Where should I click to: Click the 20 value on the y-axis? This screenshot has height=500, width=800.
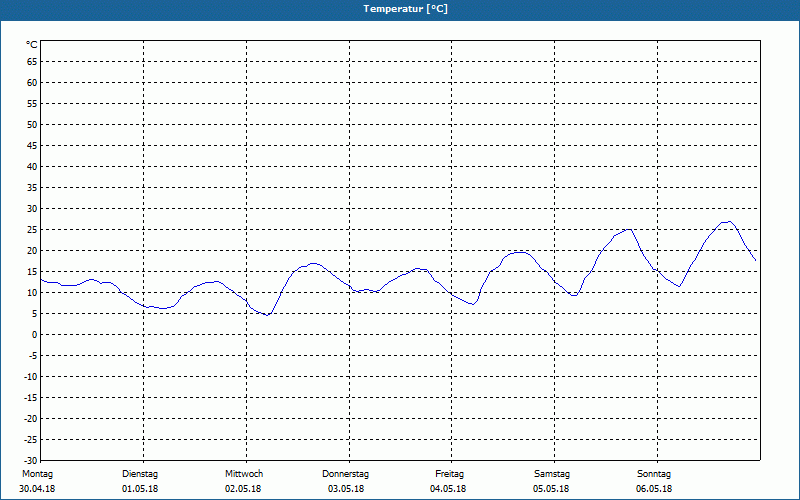32,251
